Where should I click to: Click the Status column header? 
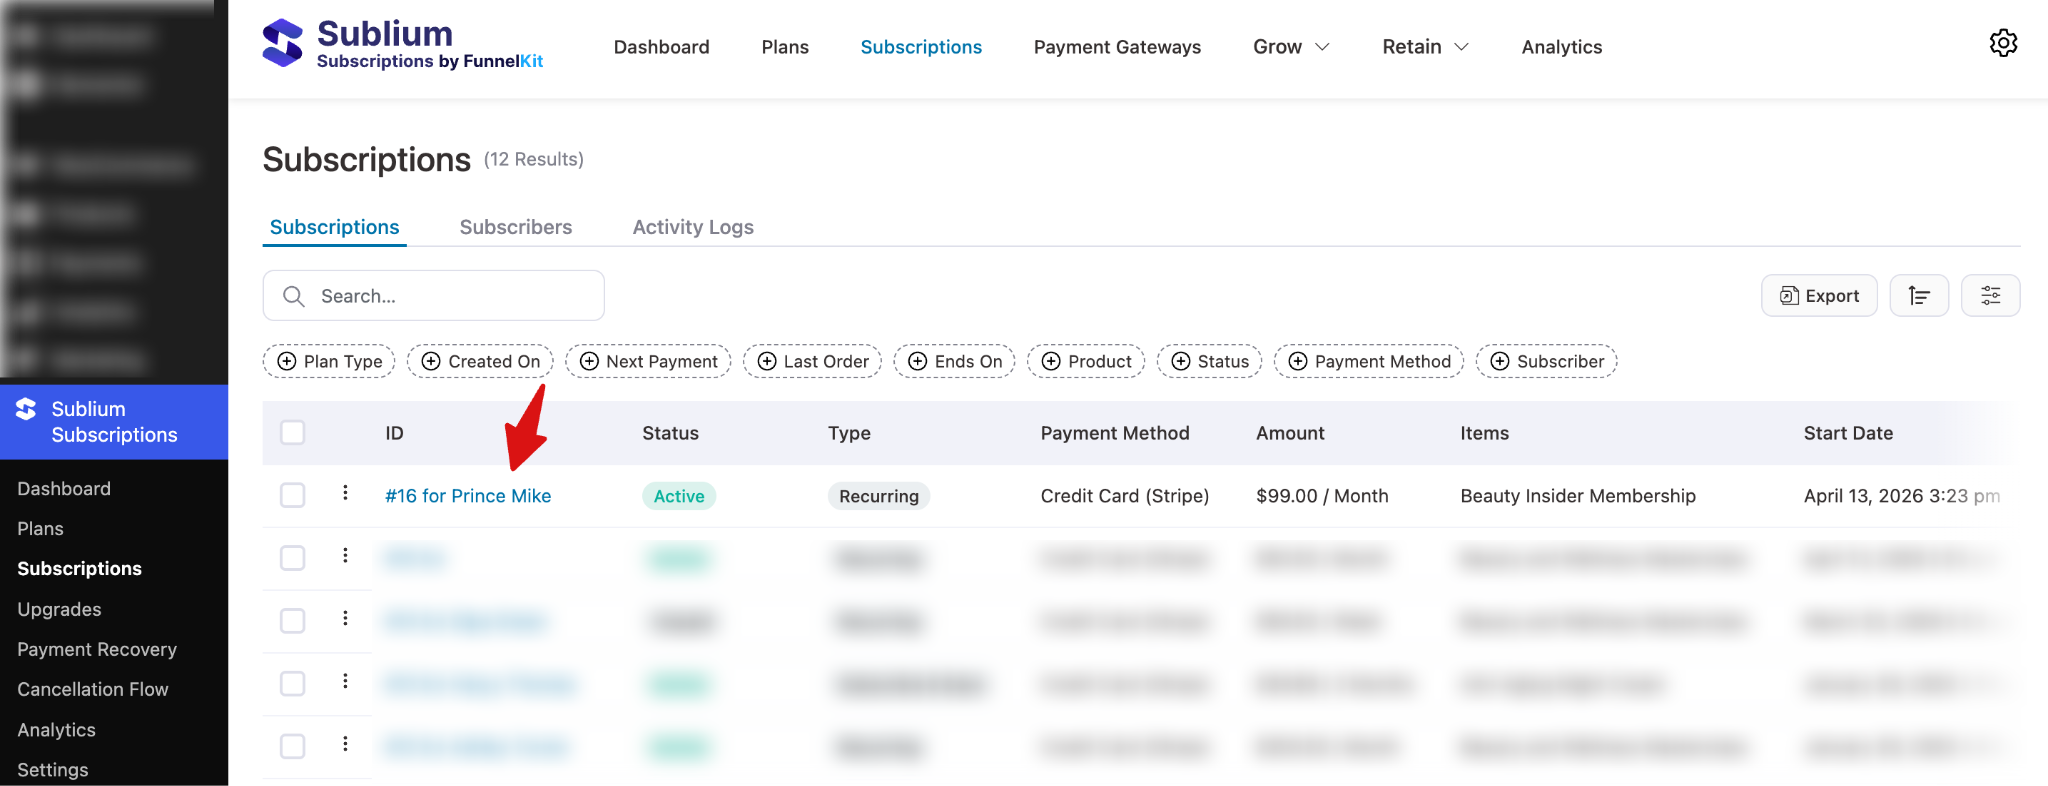670,433
